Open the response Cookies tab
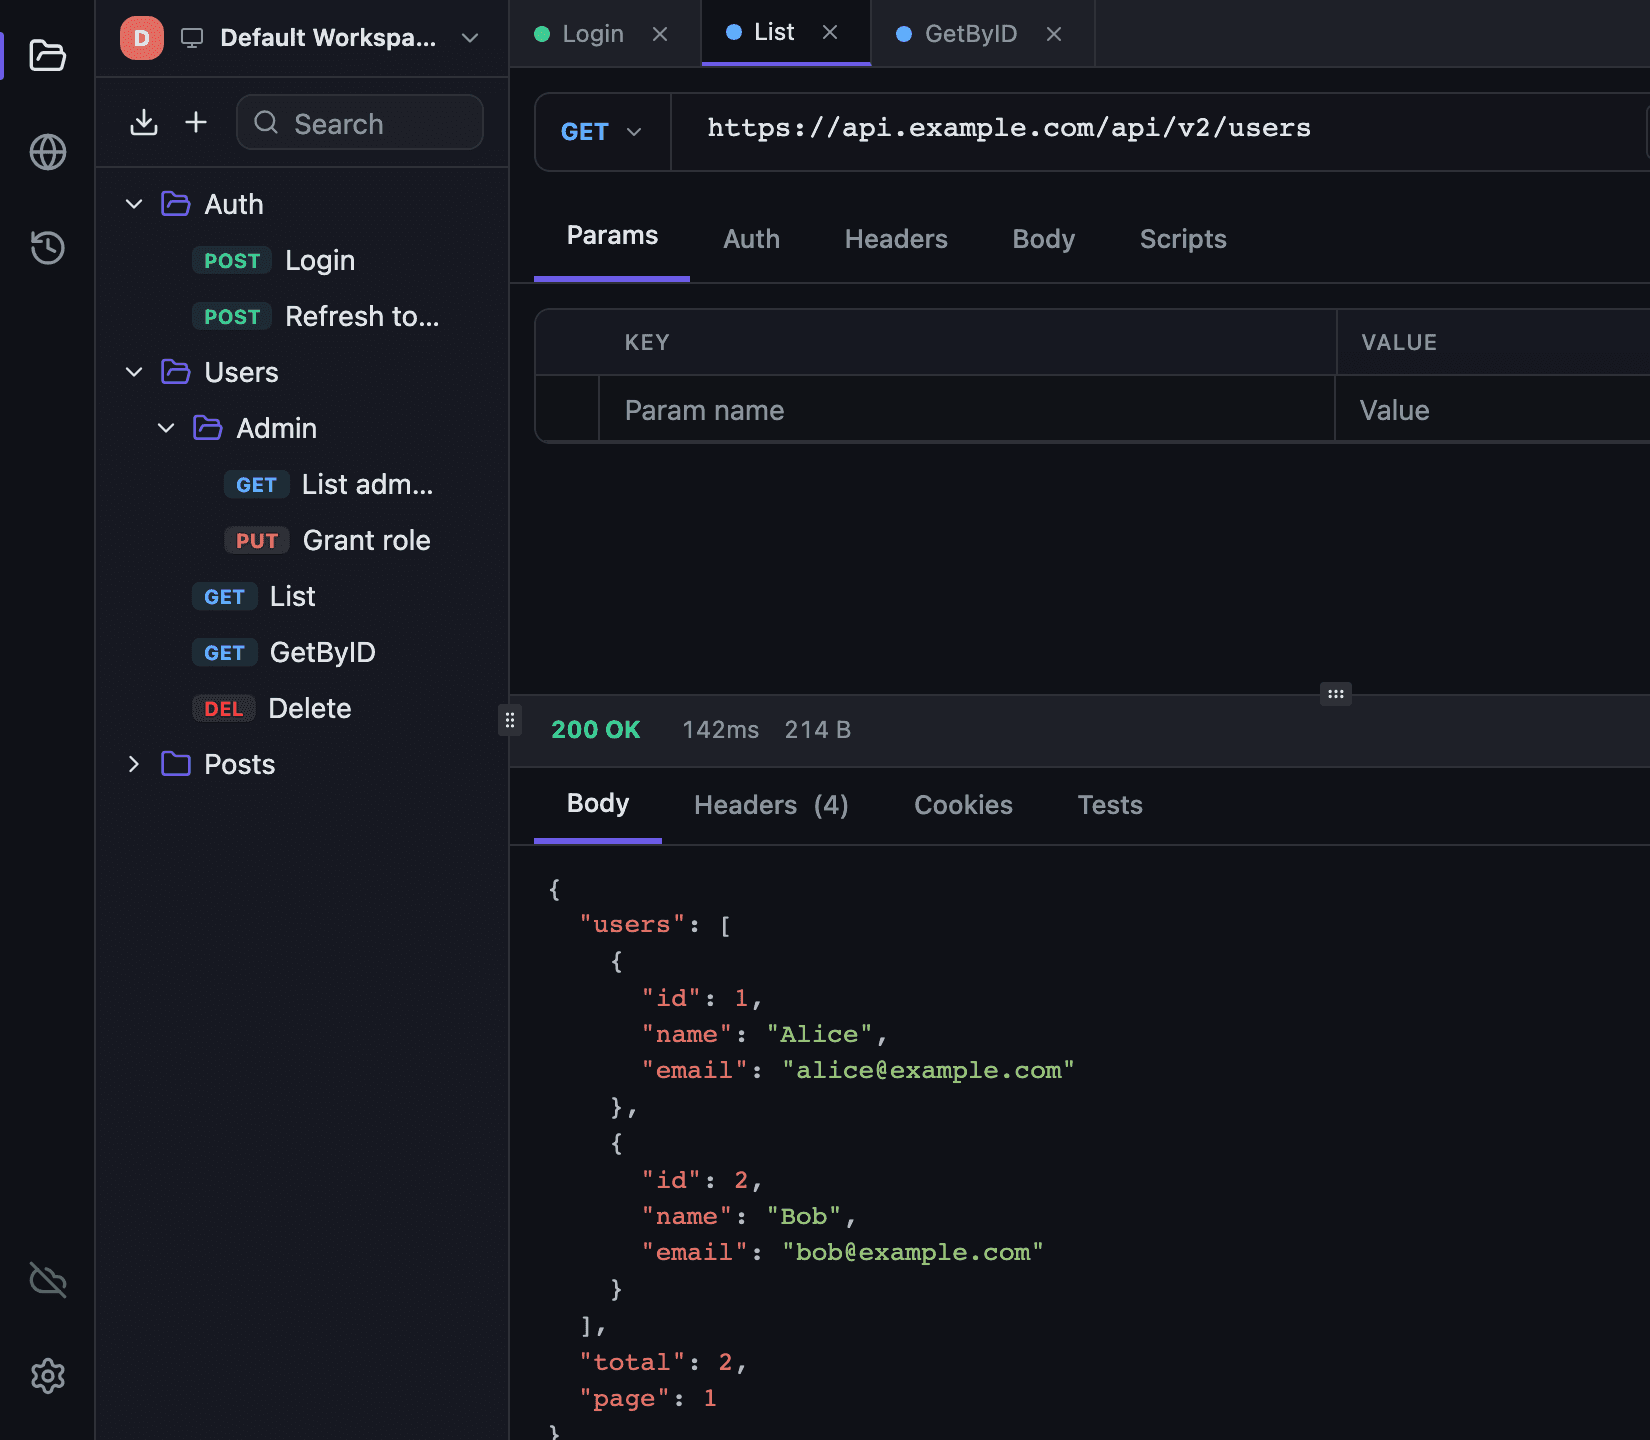Viewport: 1650px width, 1440px height. pyautogui.click(x=963, y=805)
